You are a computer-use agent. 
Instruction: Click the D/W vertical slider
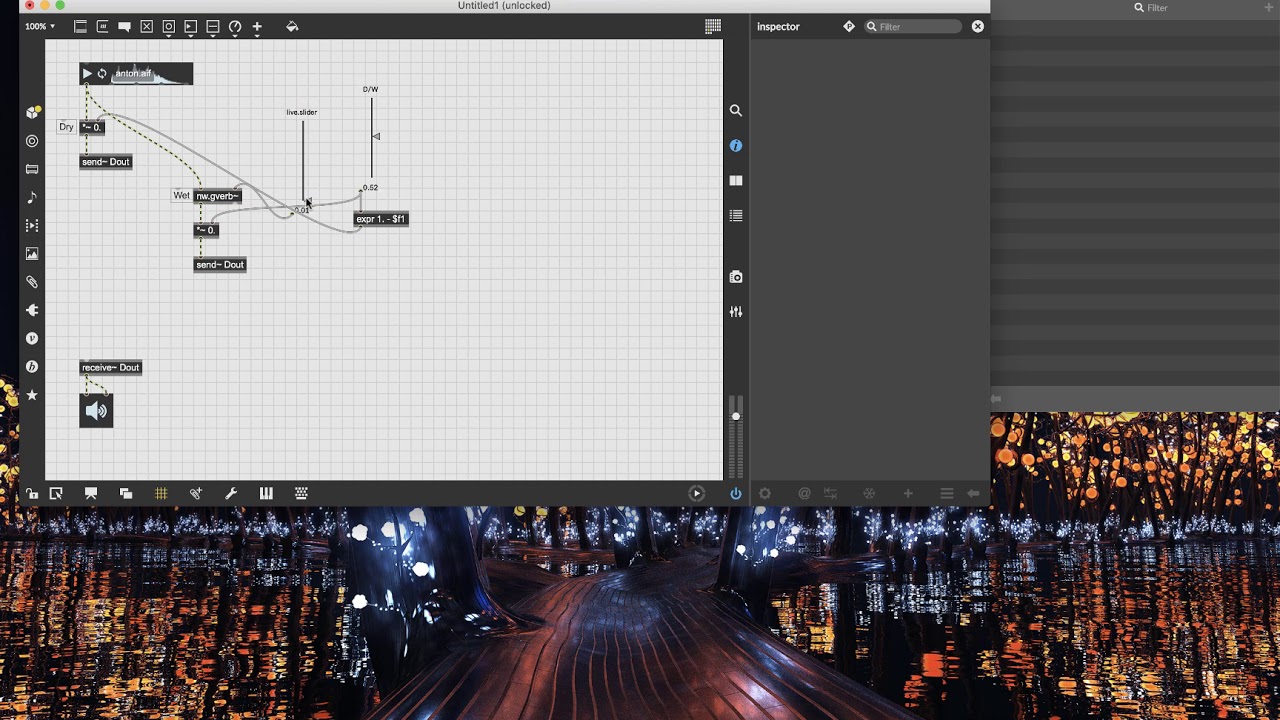coord(372,140)
